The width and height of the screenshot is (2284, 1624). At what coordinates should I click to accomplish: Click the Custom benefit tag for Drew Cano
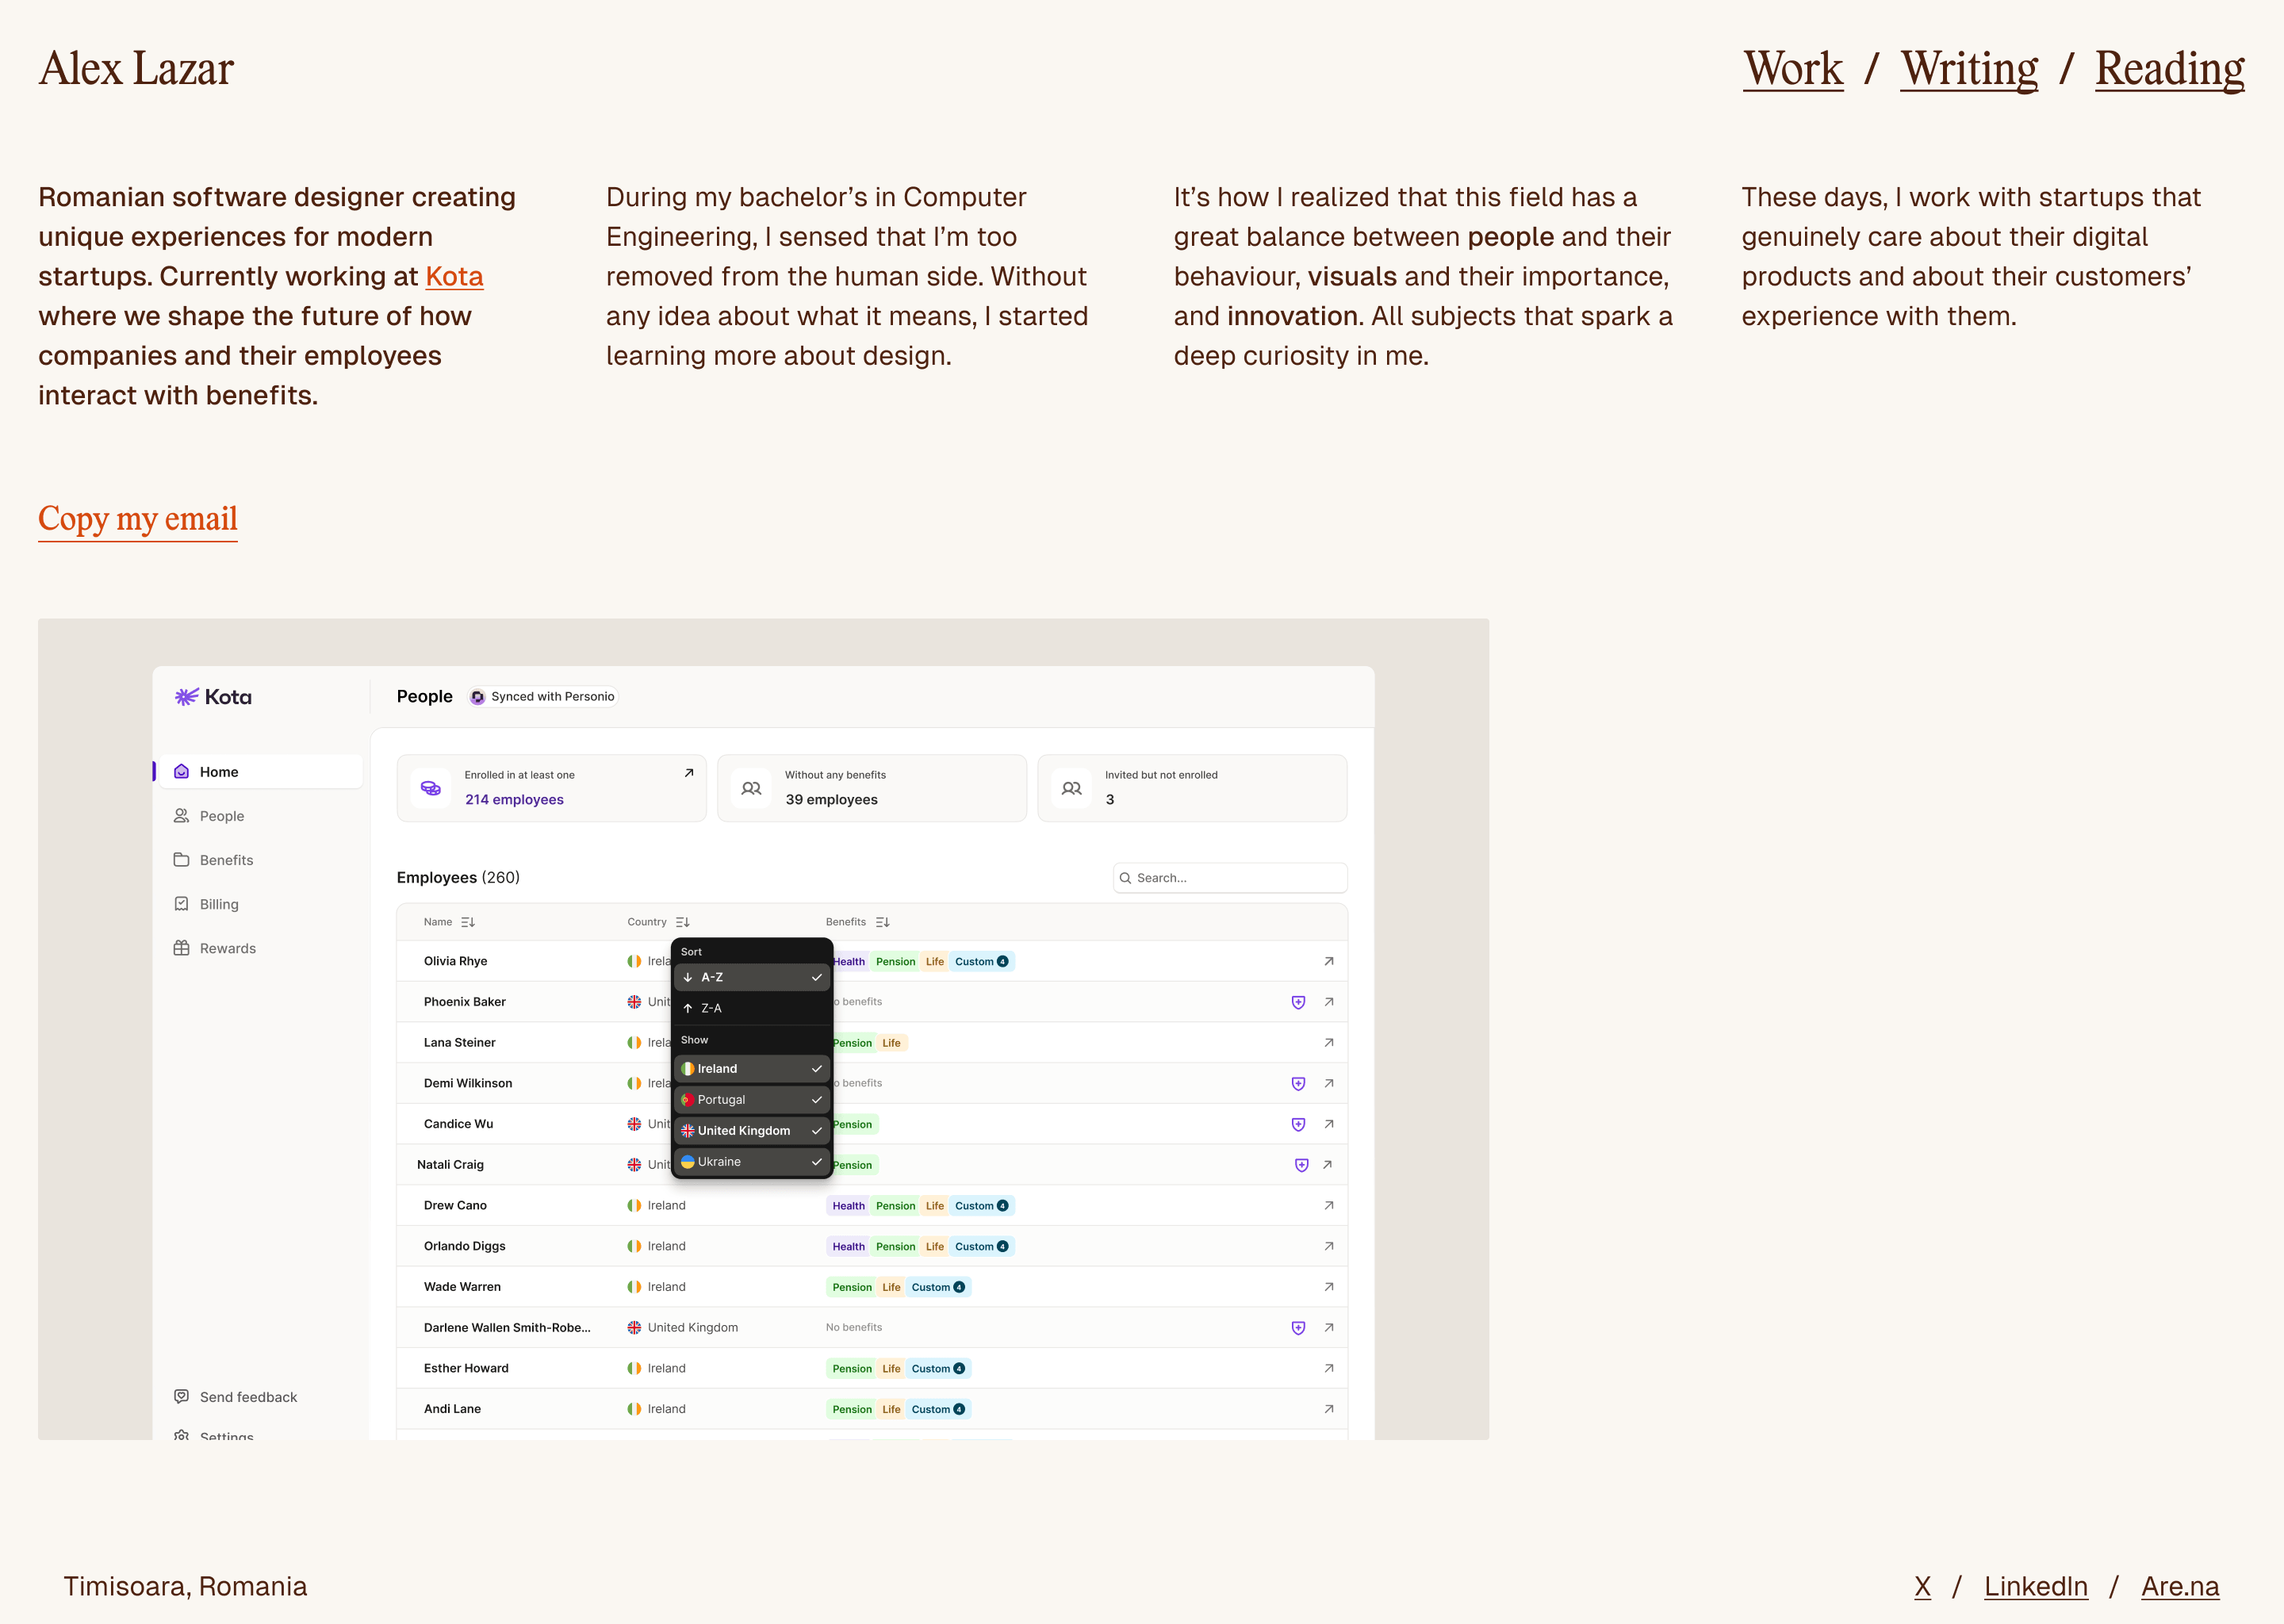980,1206
